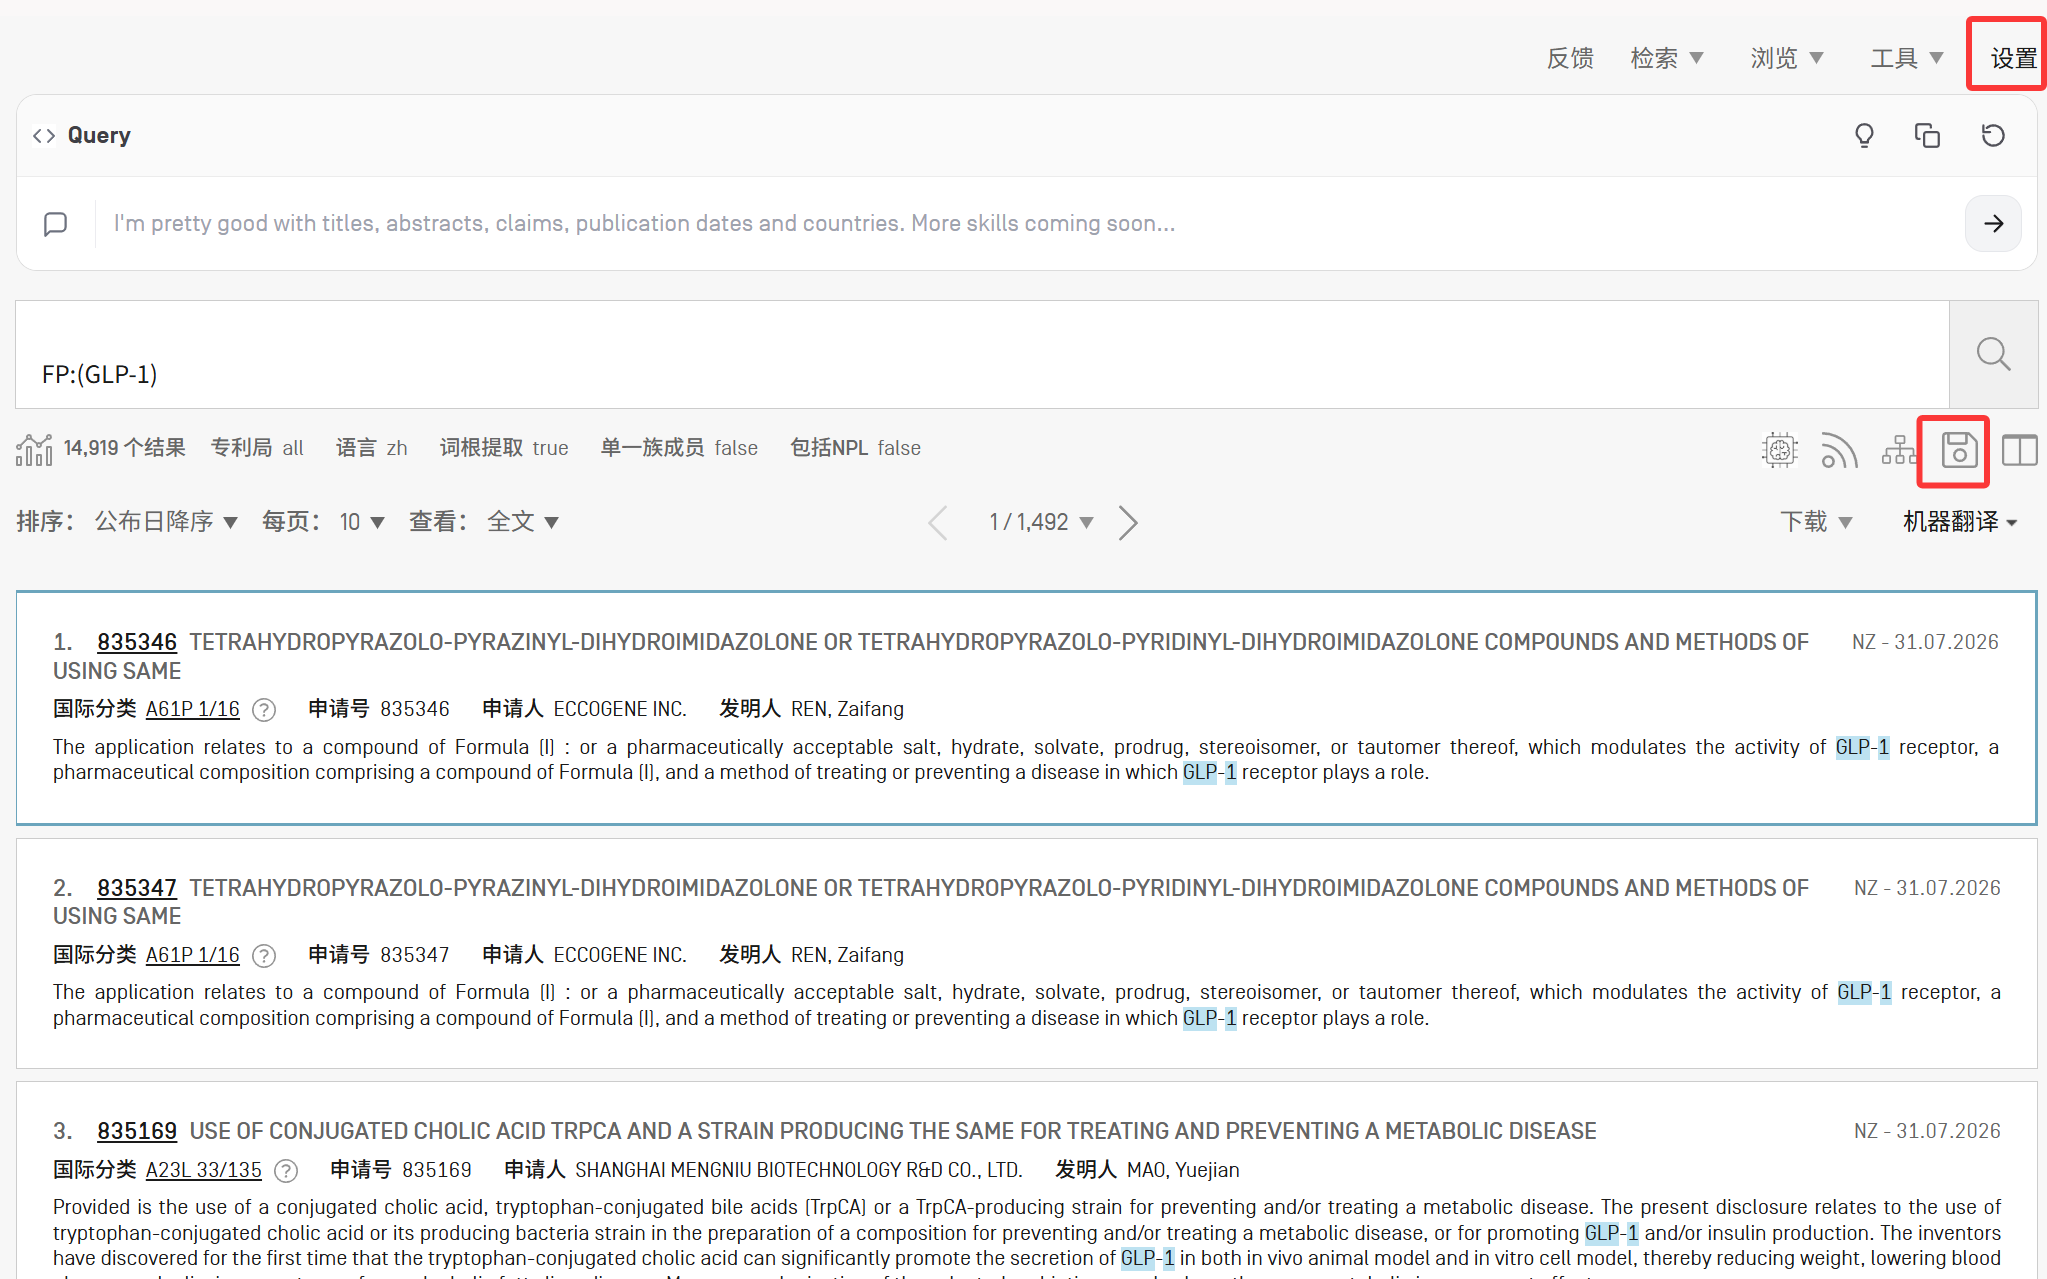
Task: Open the 查看 全文 view dropdown
Action: pos(523,522)
